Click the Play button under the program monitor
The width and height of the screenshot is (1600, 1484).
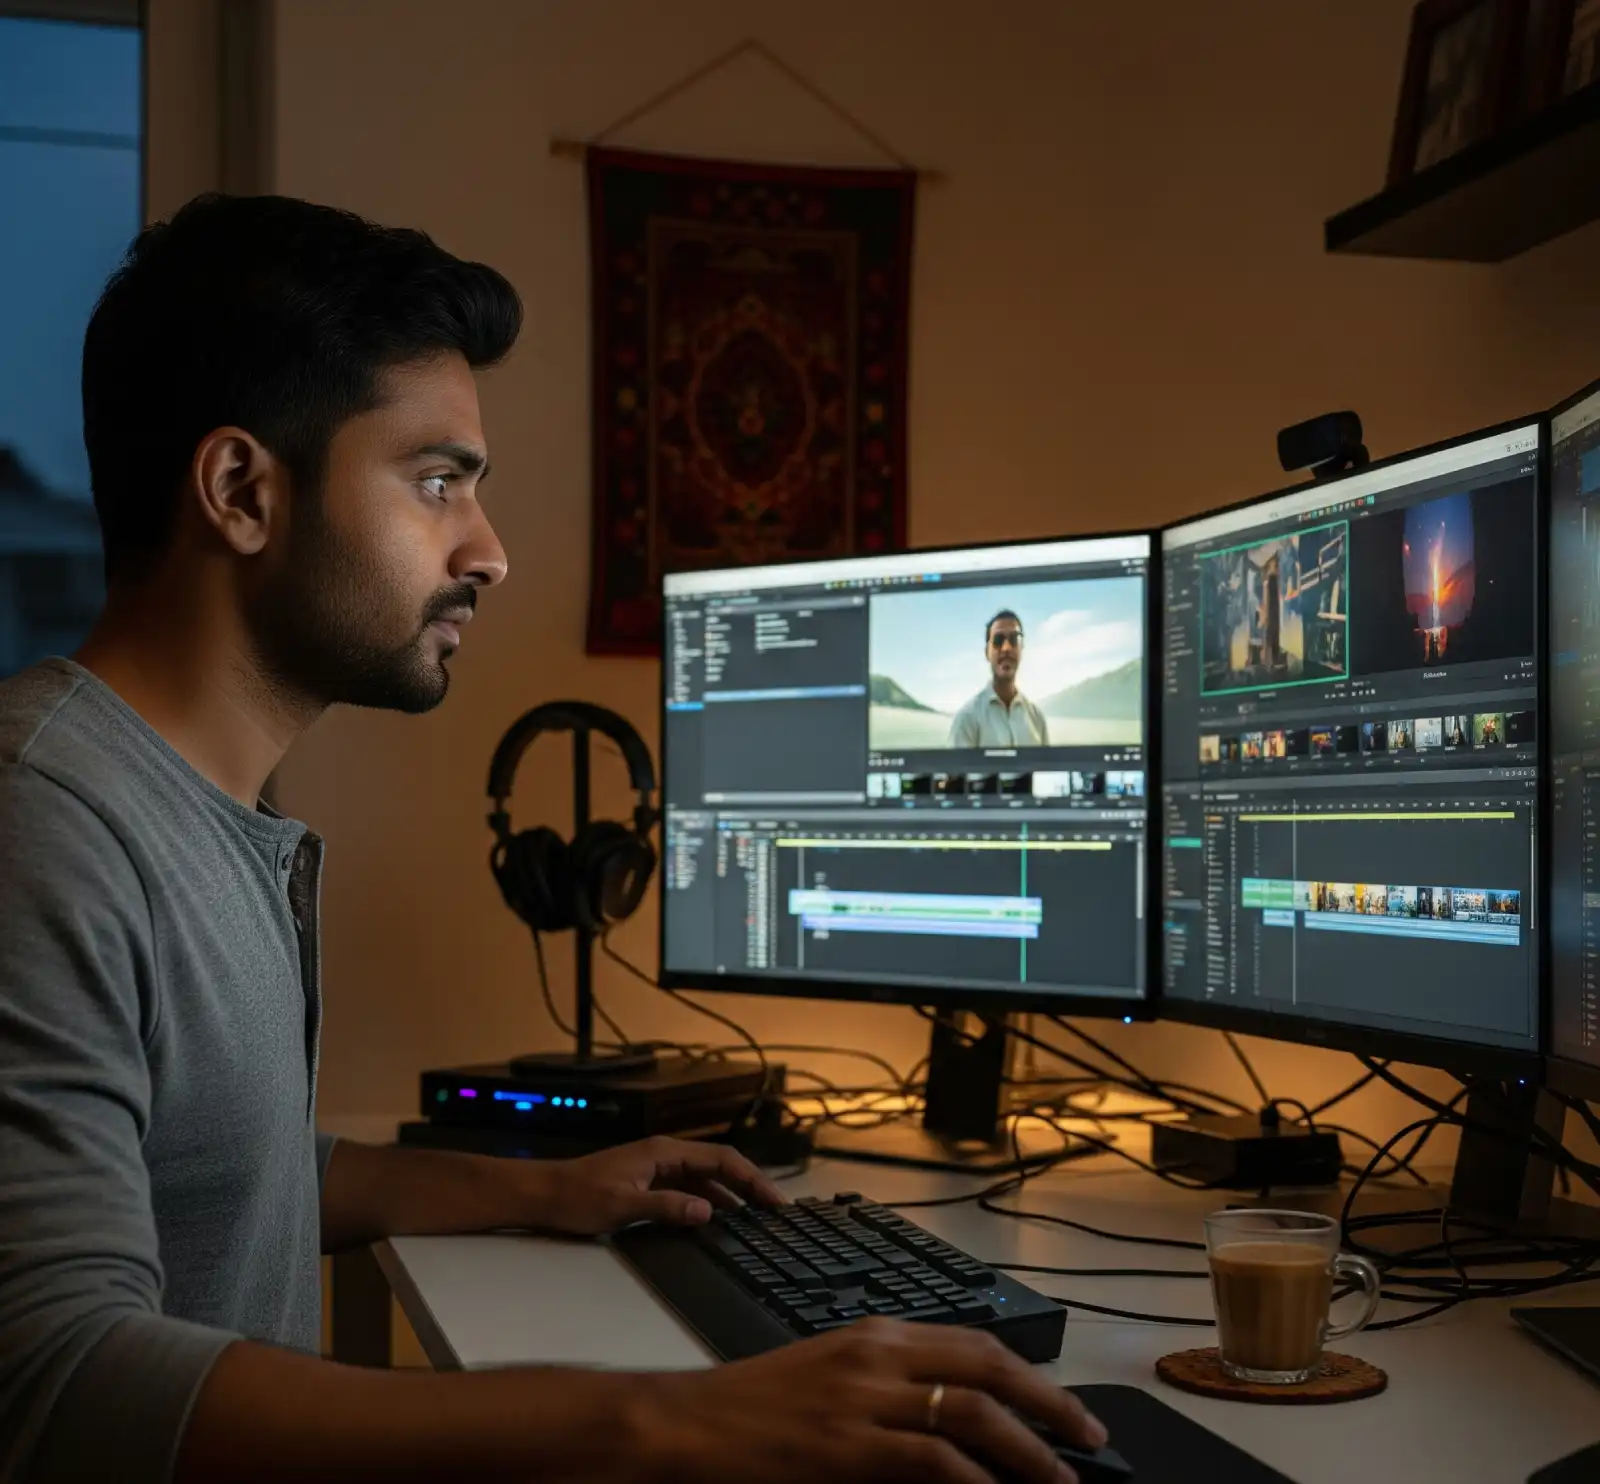[885, 760]
